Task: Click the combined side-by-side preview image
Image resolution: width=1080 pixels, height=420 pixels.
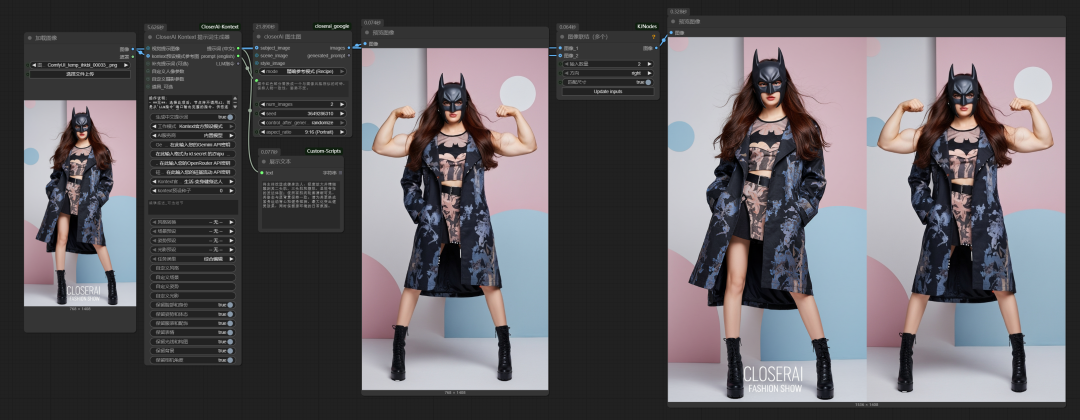Action: click(866, 219)
